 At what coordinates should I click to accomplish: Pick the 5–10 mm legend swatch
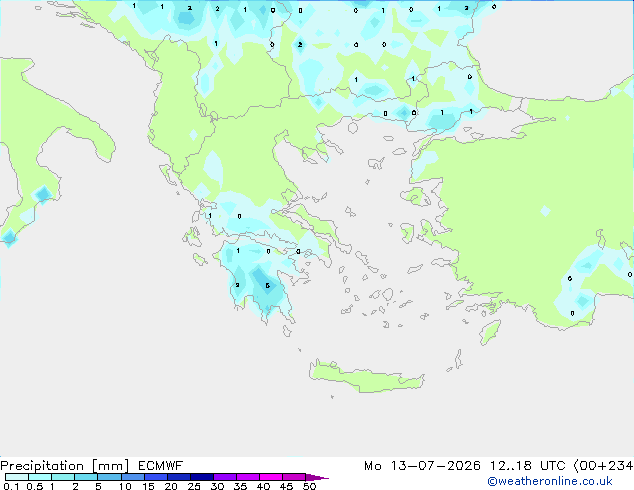point(109,477)
